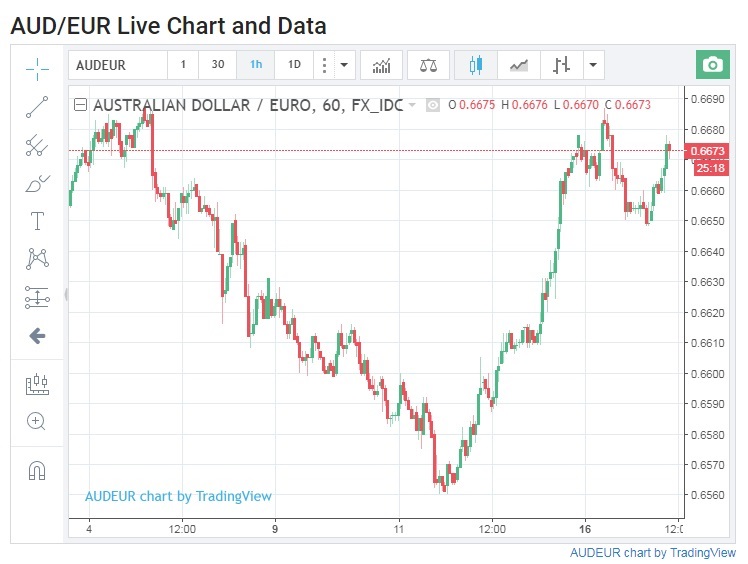748x564 pixels.
Task: Expand the time interval dropdown arrow
Action: (344, 65)
